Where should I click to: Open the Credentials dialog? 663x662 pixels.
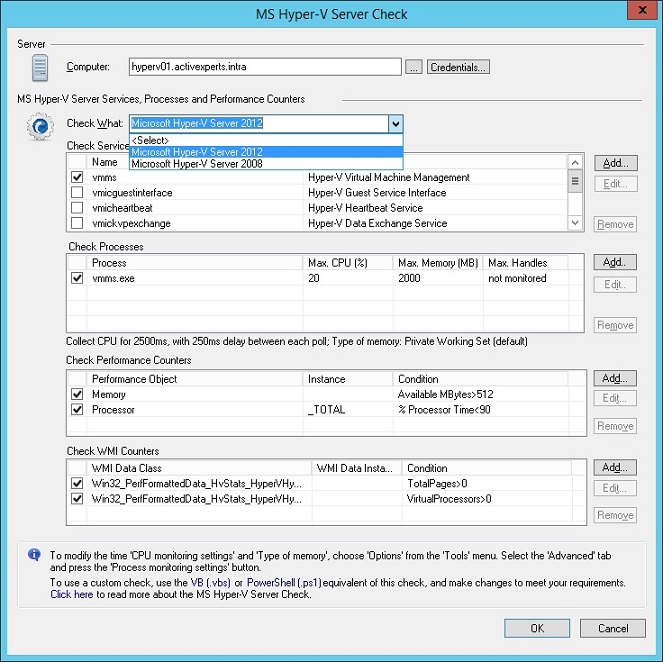pos(458,67)
